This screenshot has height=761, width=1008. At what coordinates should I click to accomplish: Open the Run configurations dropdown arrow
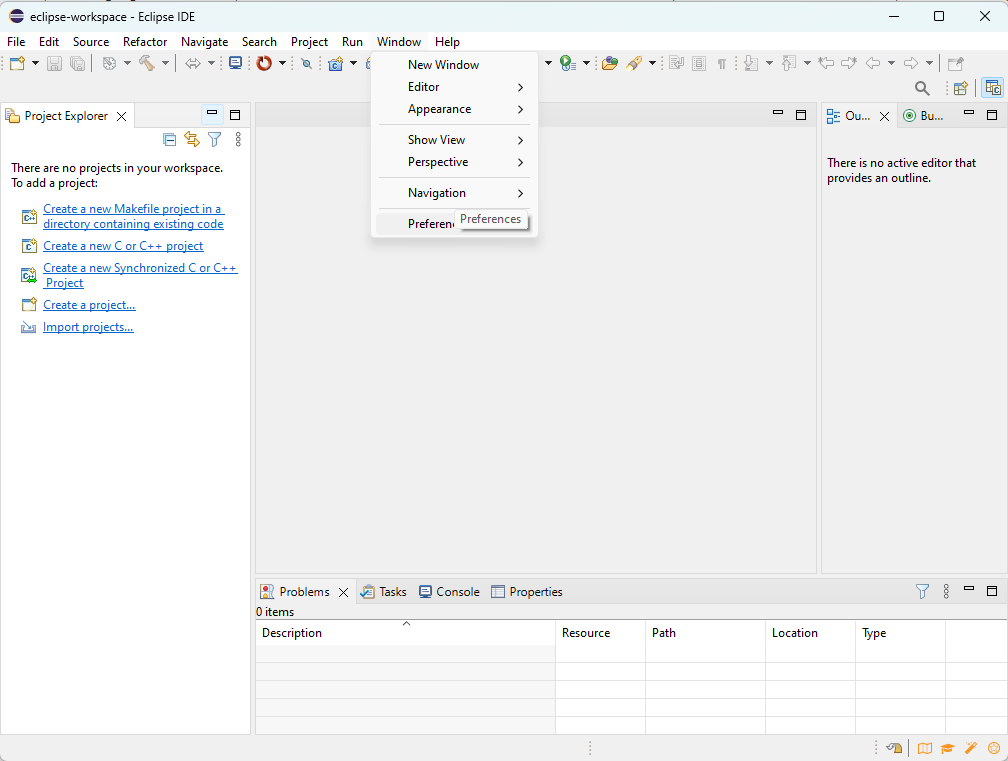586,62
